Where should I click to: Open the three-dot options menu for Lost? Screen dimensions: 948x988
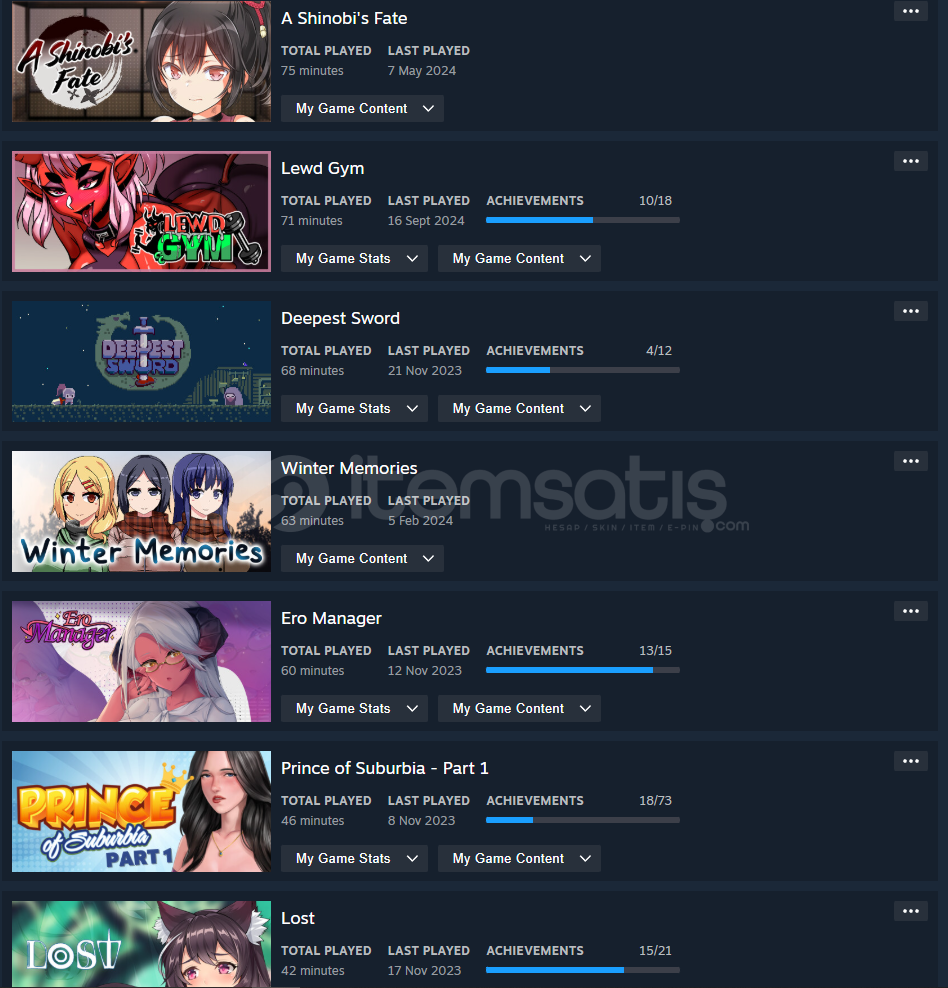tap(910, 911)
